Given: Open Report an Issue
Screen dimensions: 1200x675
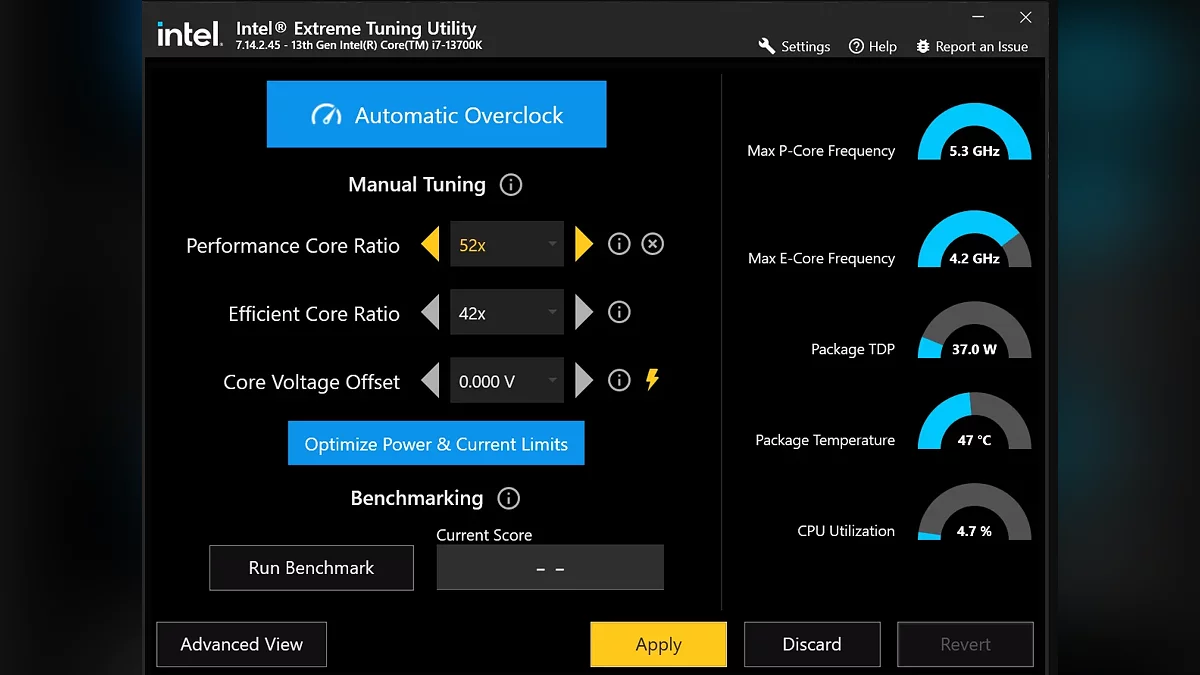Looking at the screenshot, I should pyautogui.click(x=971, y=47).
